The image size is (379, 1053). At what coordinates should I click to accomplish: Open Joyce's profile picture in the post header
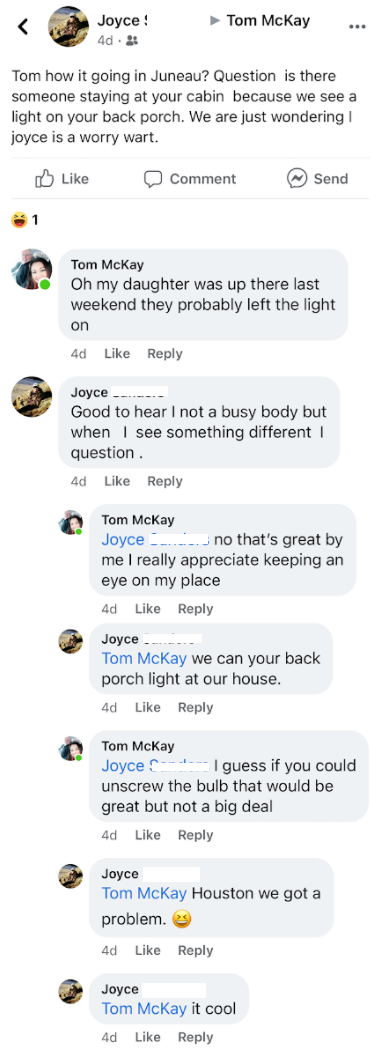click(68, 26)
